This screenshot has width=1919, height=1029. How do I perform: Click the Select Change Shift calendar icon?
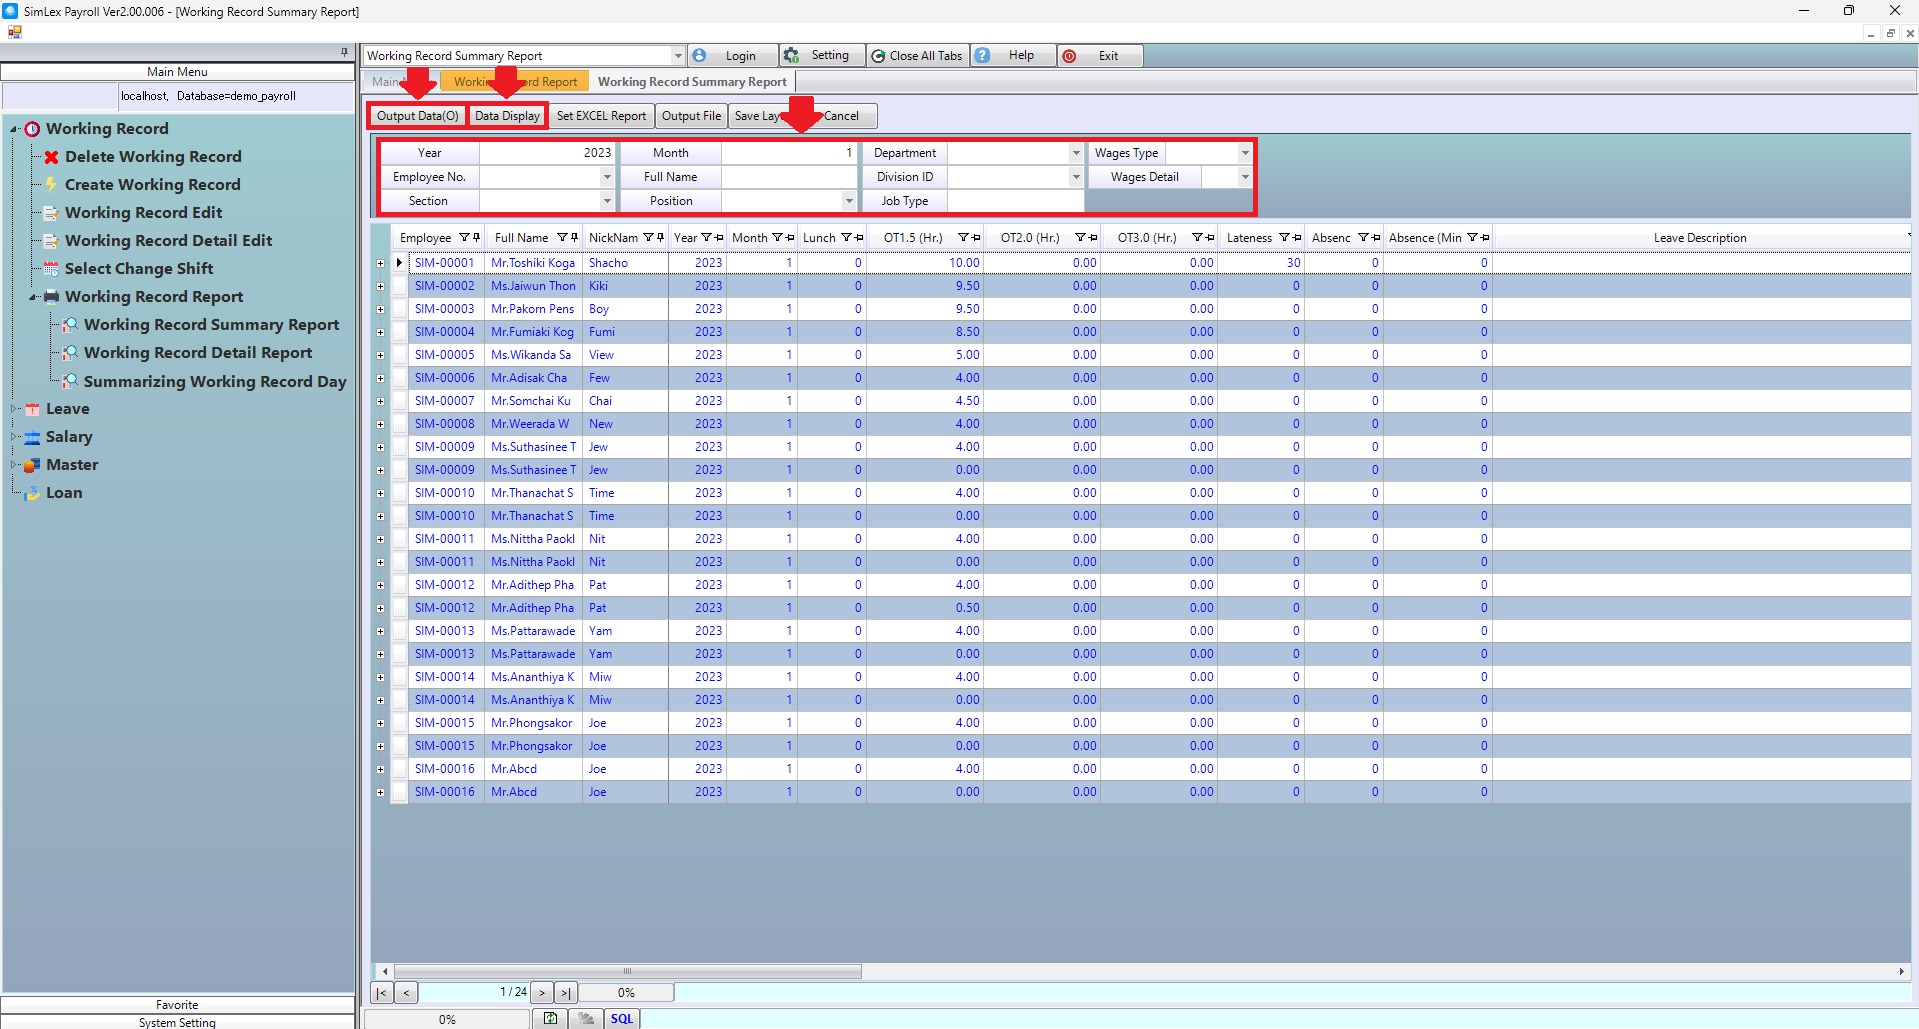(51, 269)
